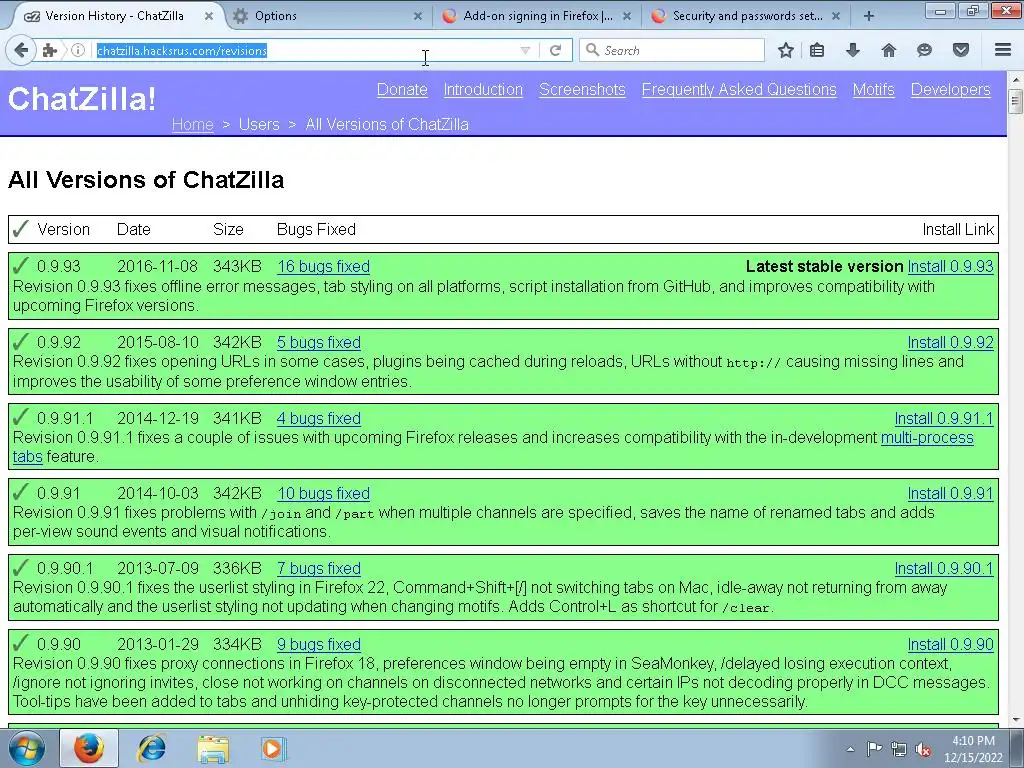Close the Security and passwords settings tab
Viewport: 1024px width, 768px height.
836,16
